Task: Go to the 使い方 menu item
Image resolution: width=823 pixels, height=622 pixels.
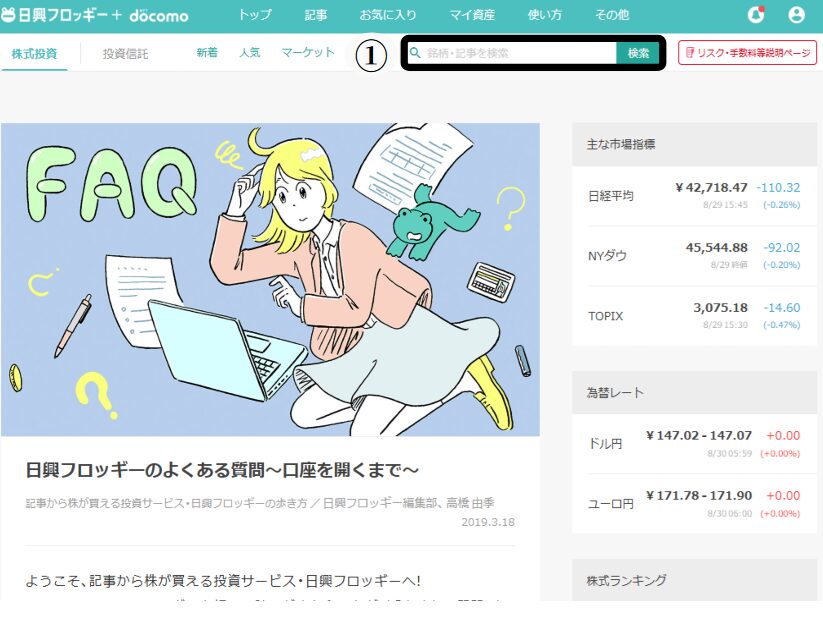Action: pos(544,15)
